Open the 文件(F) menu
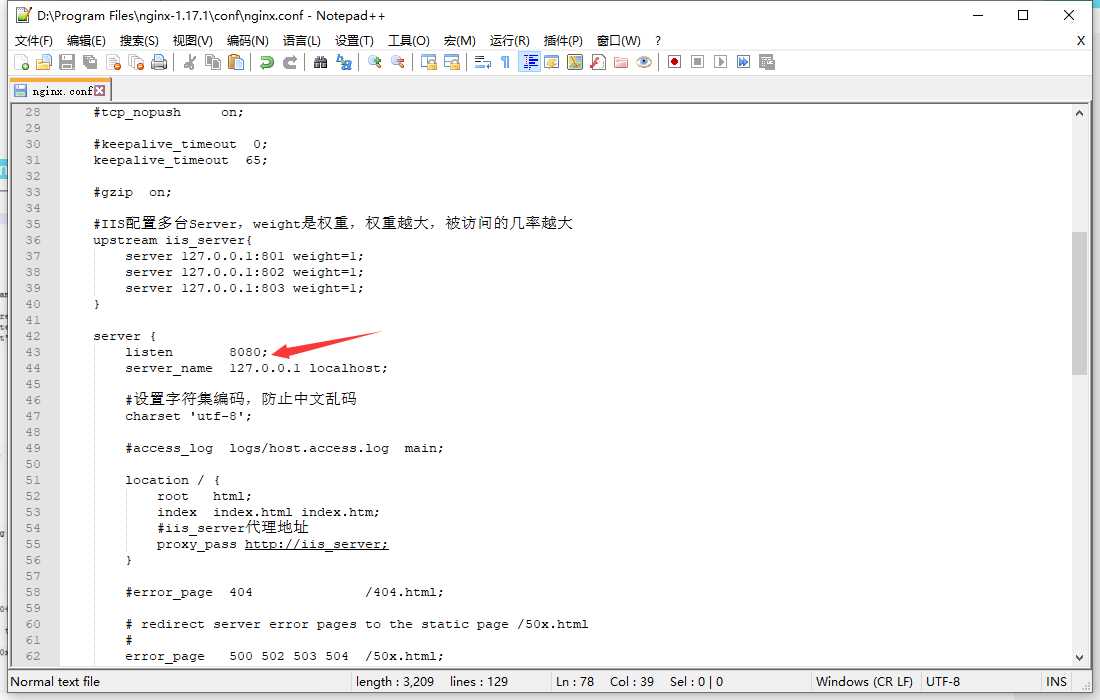The image size is (1100, 700). (34, 41)
